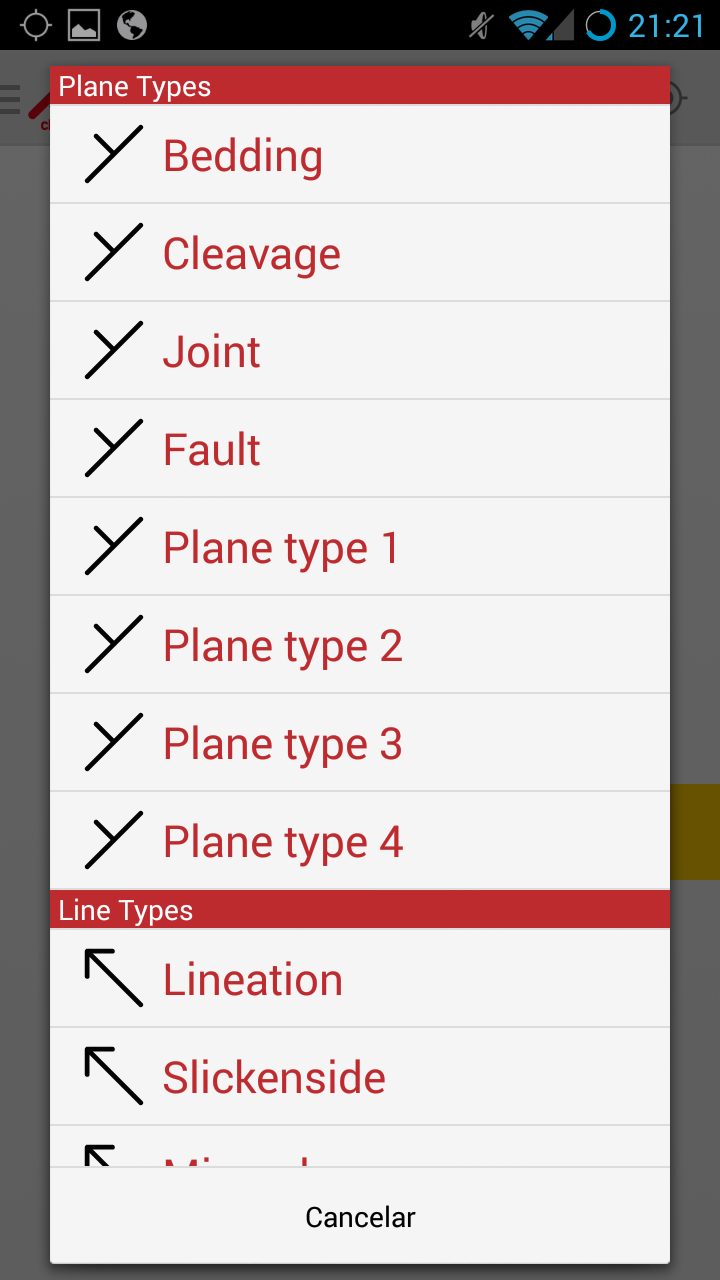
Task: Pick the Joint plane type
Action: (212, 352)
